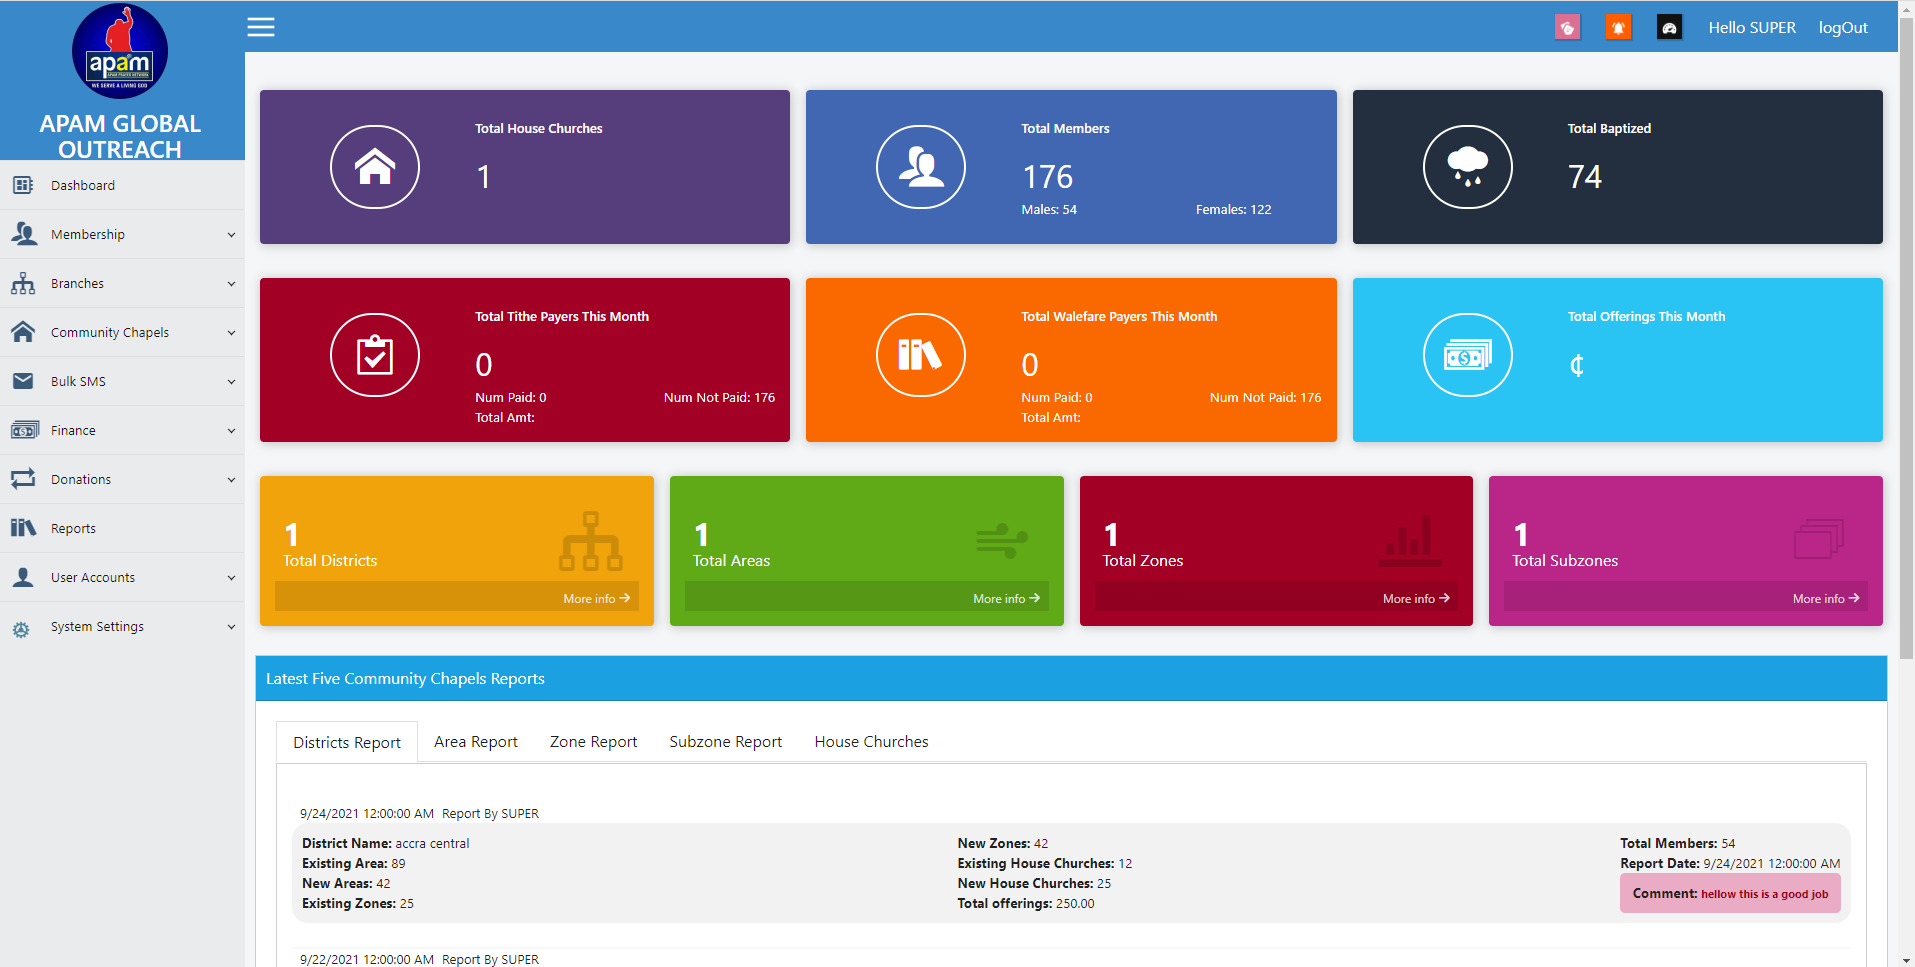Viewport: 1915px width, 967px height.
Task: Click the vertical page scrollbar
Action: 1906,340
